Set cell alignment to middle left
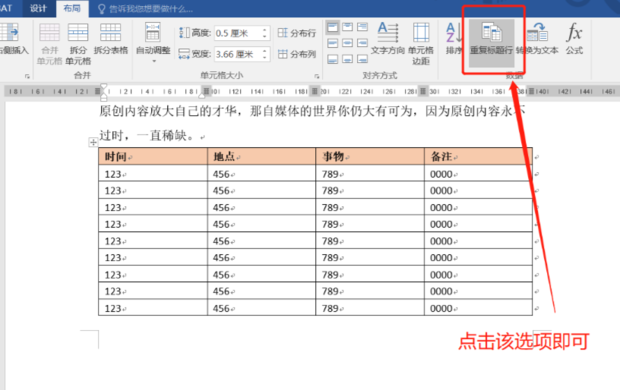Viewport: 620px width, 390px height. [333, 43]
